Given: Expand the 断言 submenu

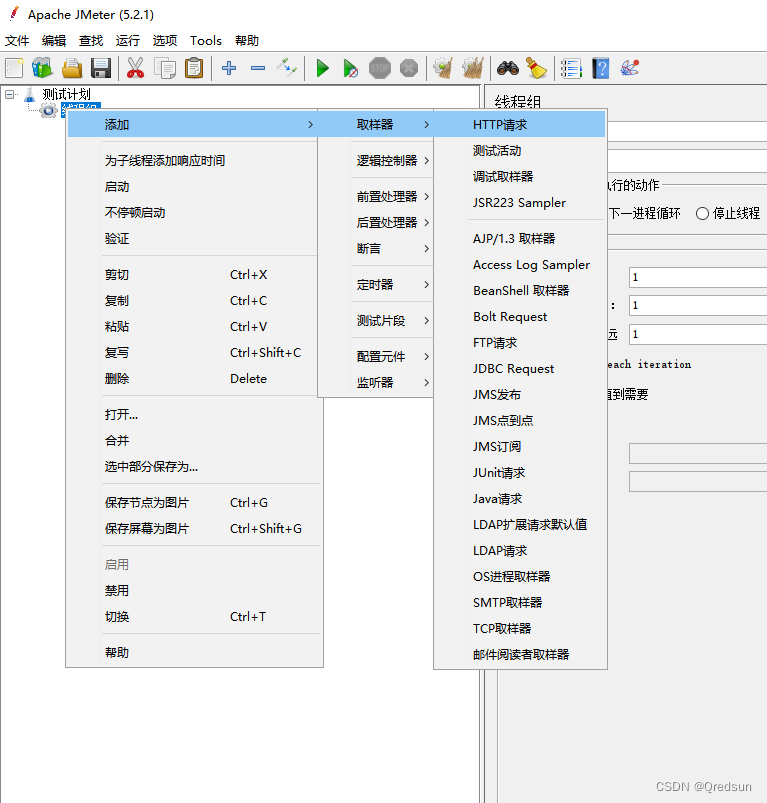Looking at the screenshot, I should [376, 249].
